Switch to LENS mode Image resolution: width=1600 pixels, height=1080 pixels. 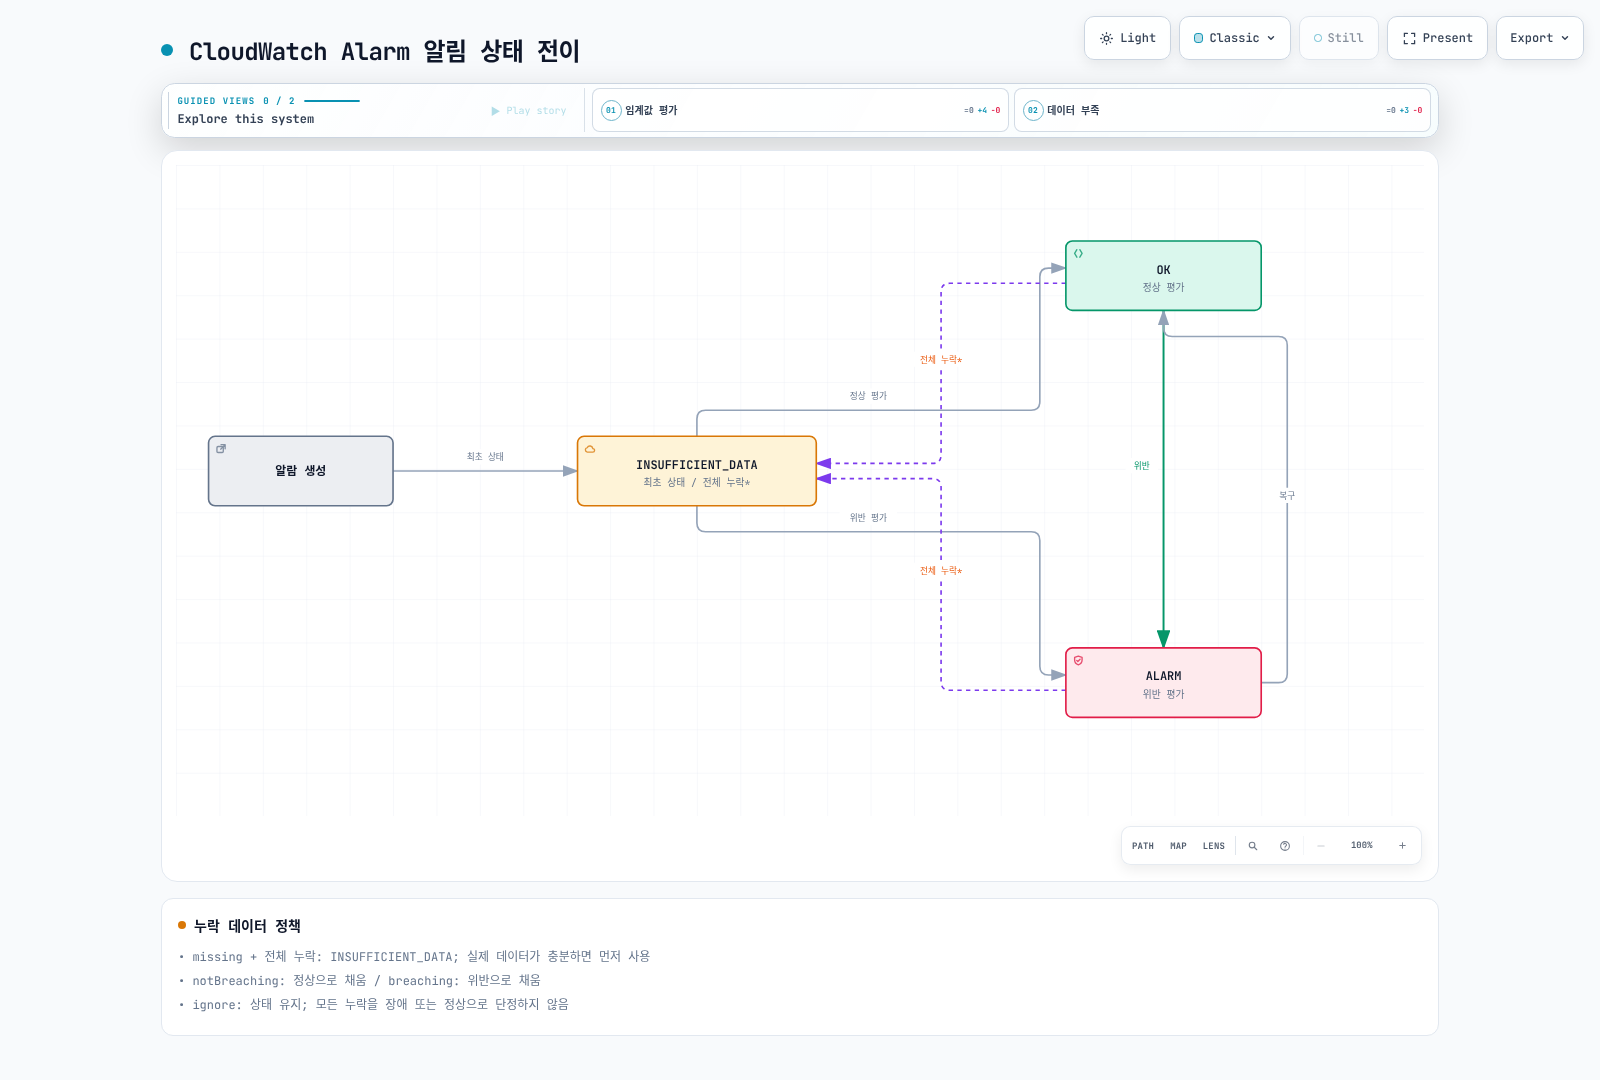(1214, 846)
